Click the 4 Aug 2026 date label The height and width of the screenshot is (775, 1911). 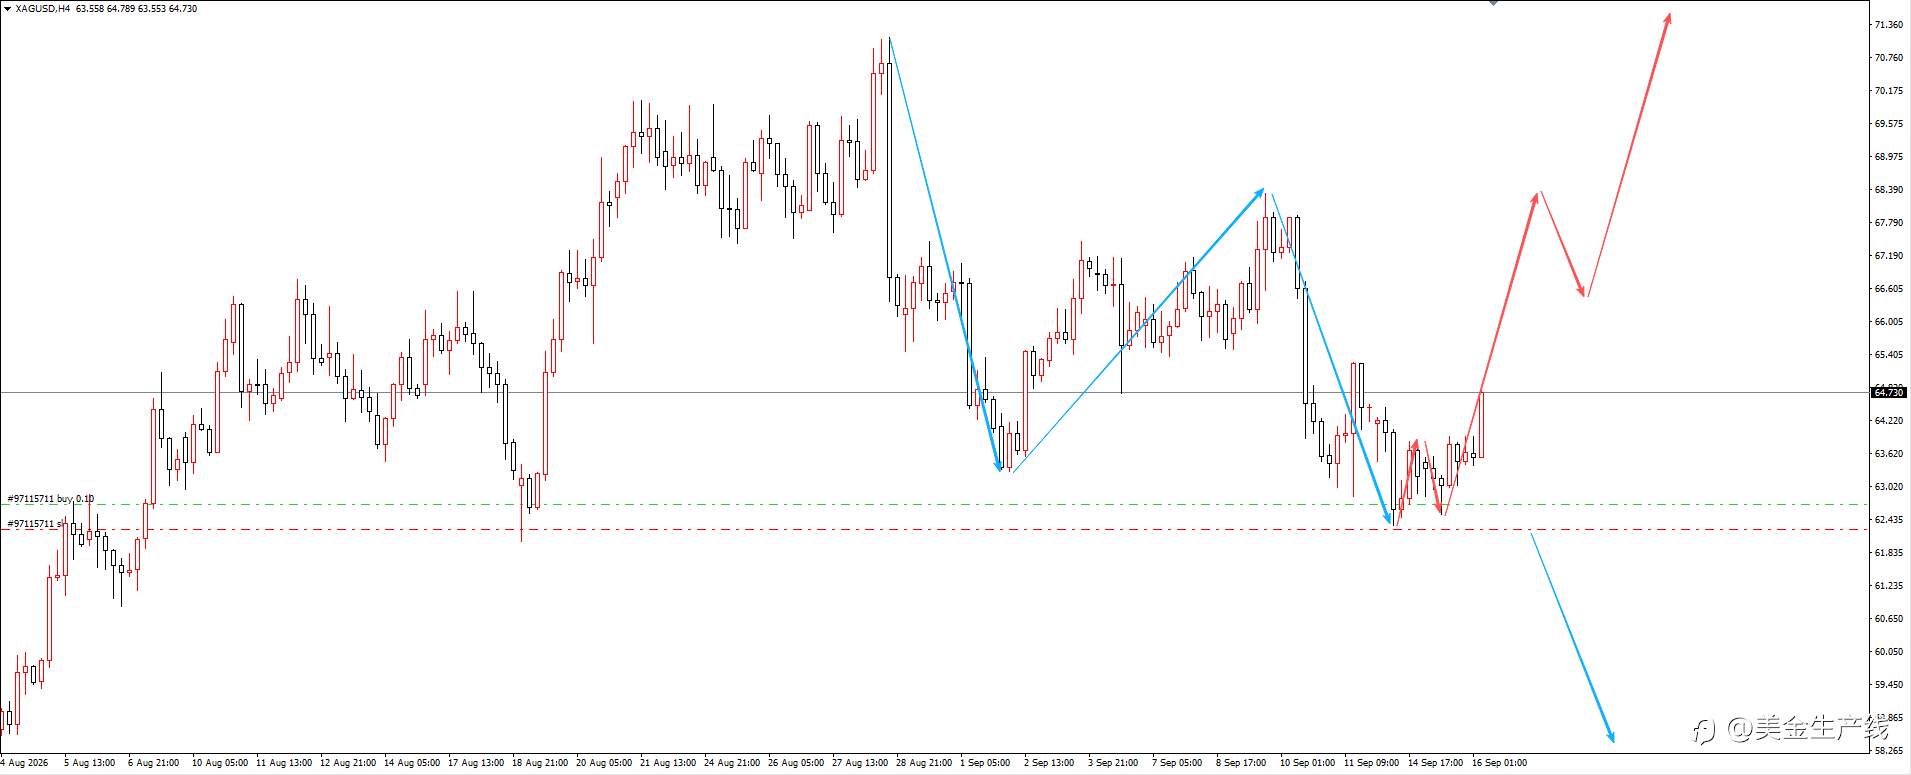24,763
